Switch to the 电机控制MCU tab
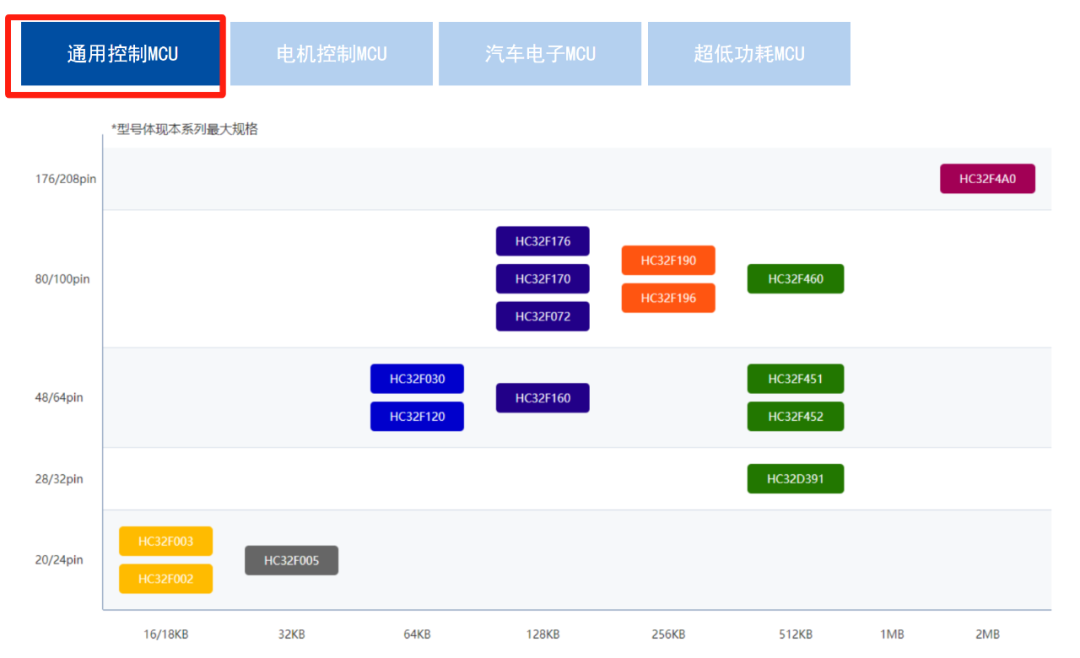 pos(331,53)
